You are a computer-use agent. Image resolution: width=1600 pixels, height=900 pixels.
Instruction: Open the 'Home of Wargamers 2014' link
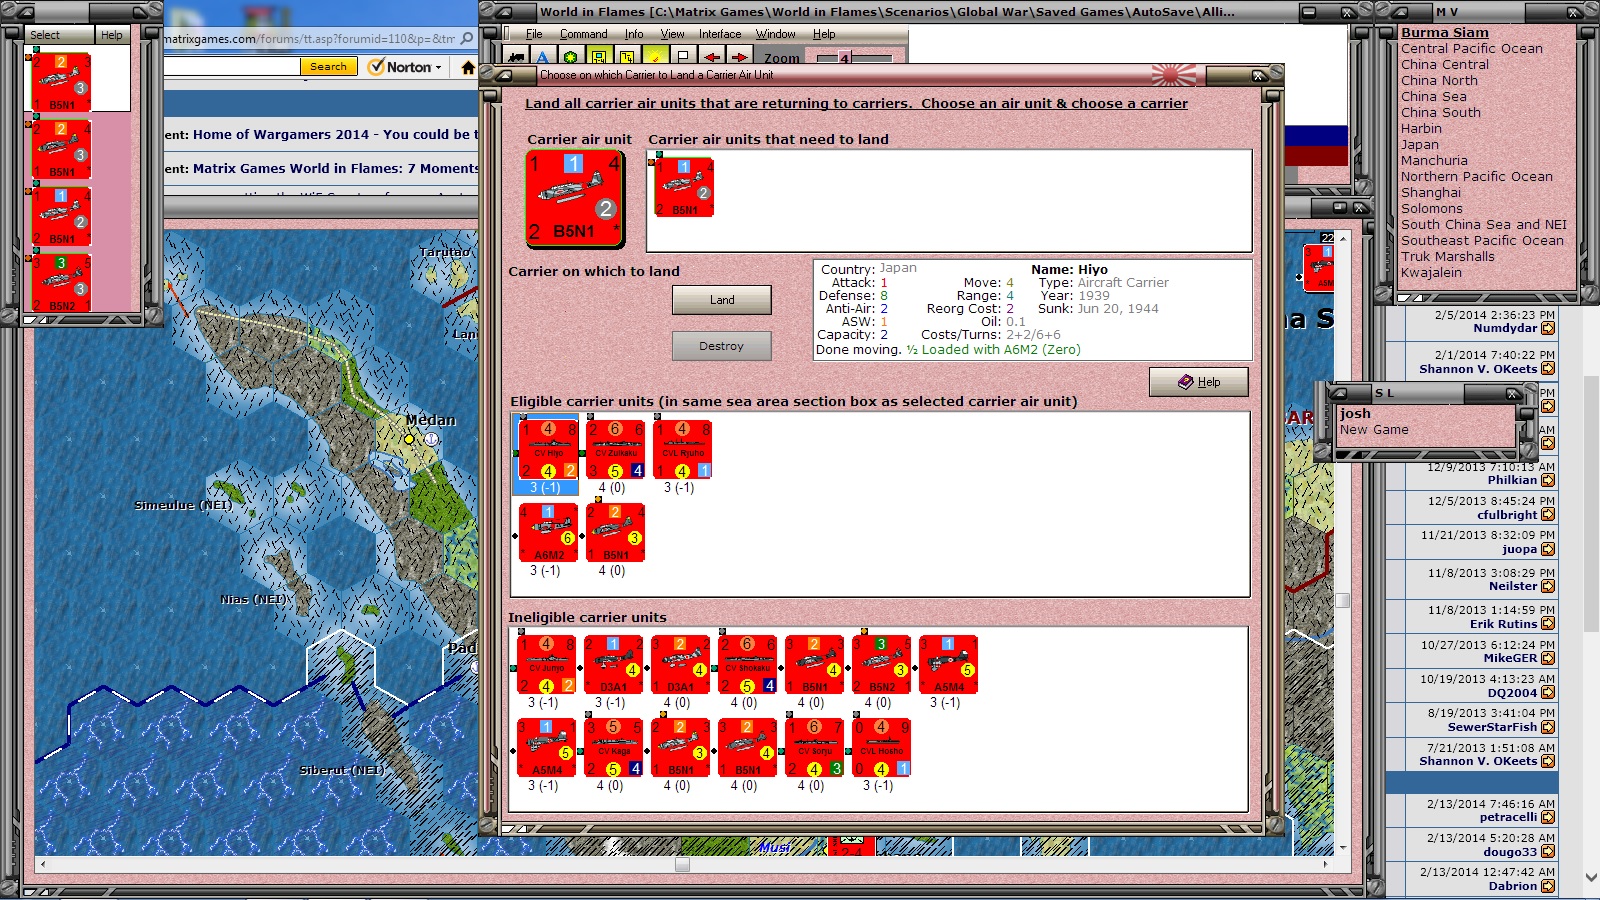[335, 134]
